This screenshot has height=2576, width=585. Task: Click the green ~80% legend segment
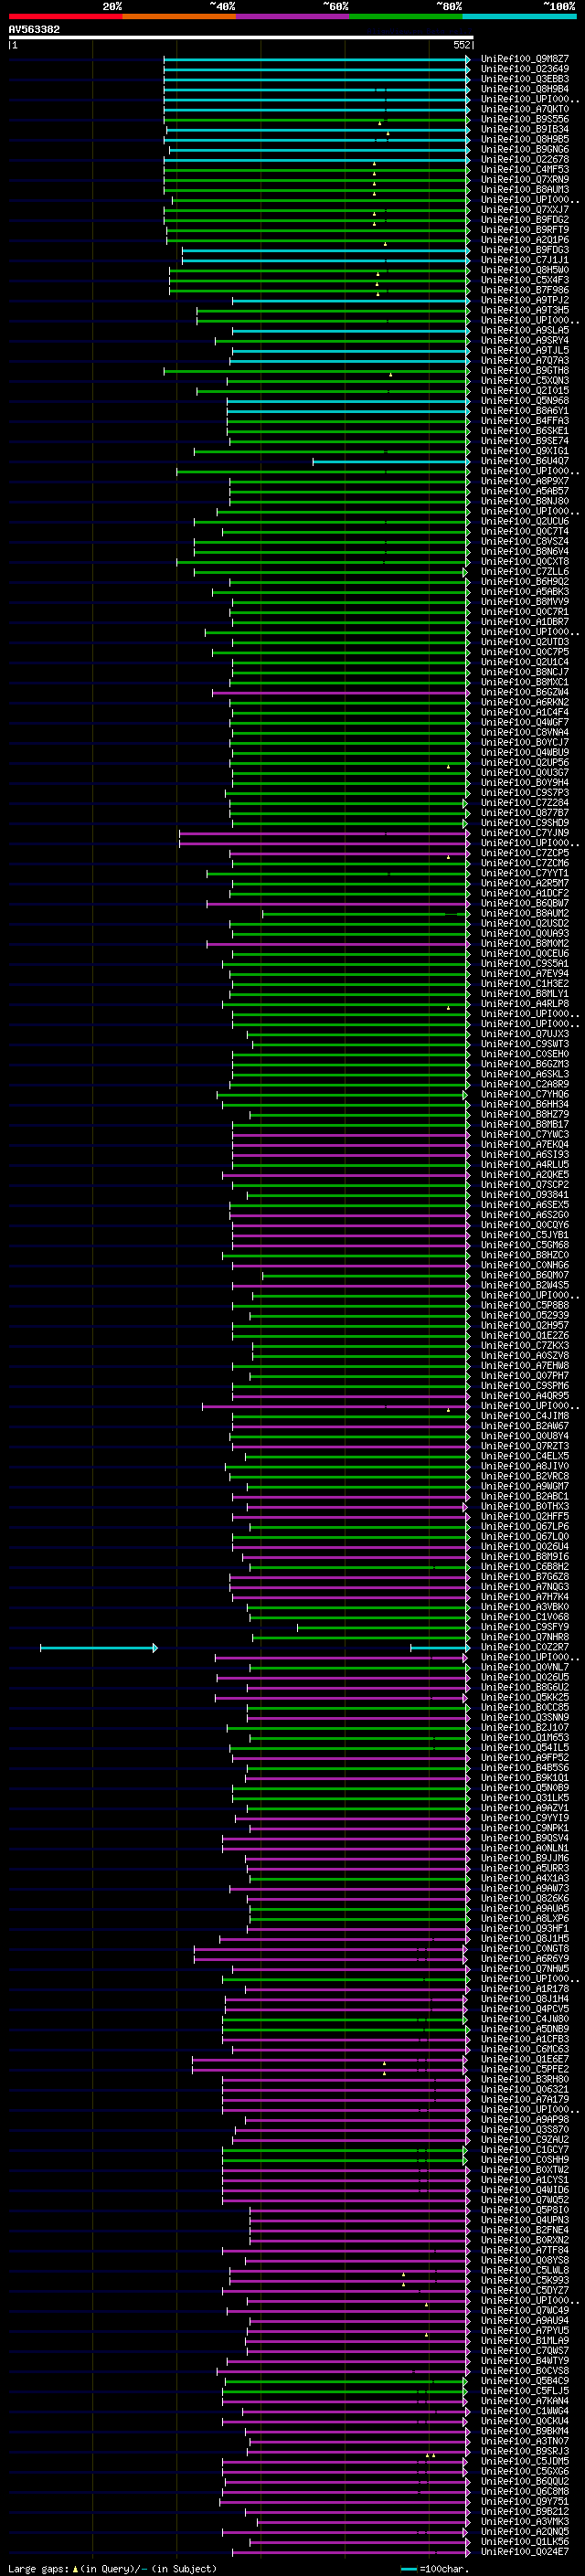[x=406, y=16]
